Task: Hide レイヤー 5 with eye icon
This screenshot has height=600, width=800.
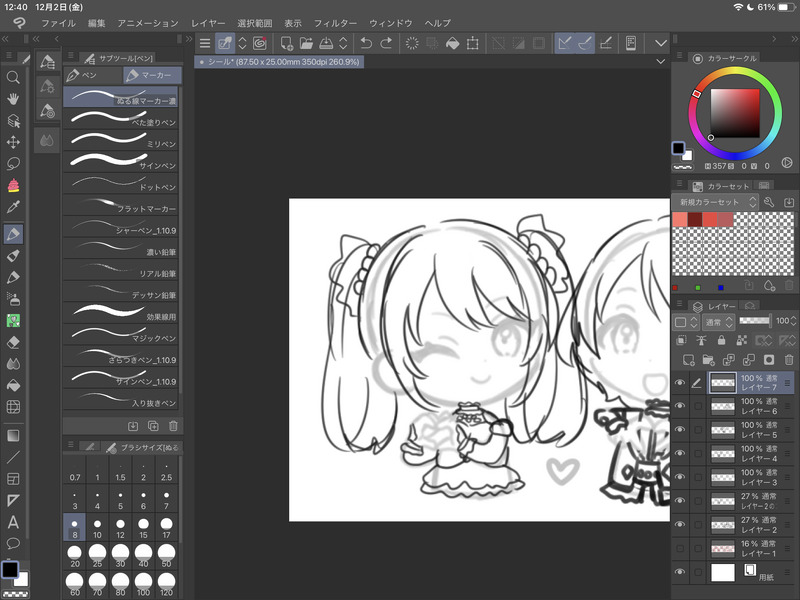Action: pos(680,430)
